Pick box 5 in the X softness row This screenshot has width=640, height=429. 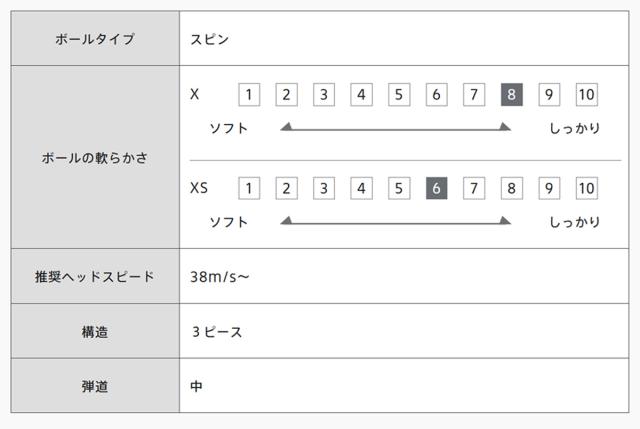click(x=399, y=95)
